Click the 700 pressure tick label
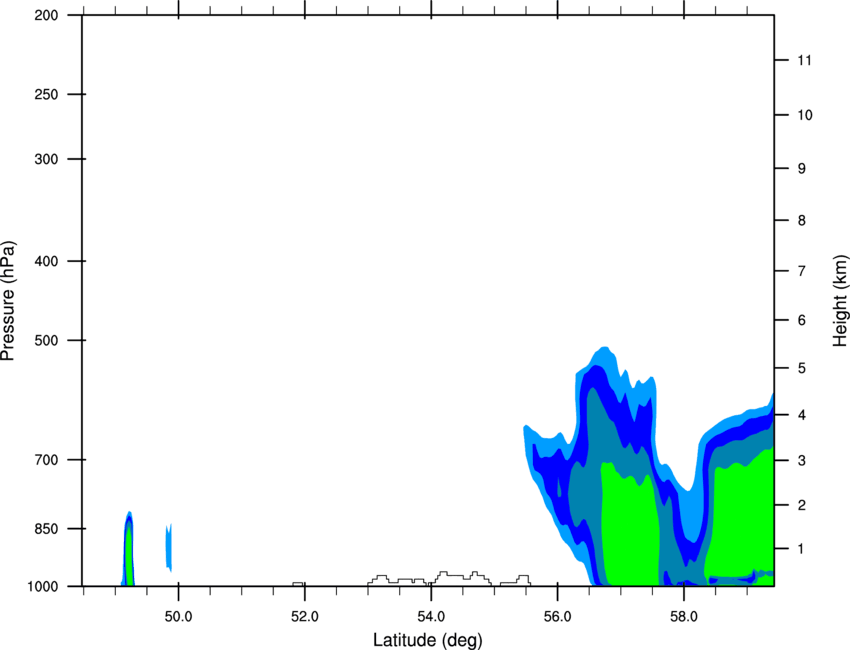This screenshot has width=850, height=650. [47, 459]
